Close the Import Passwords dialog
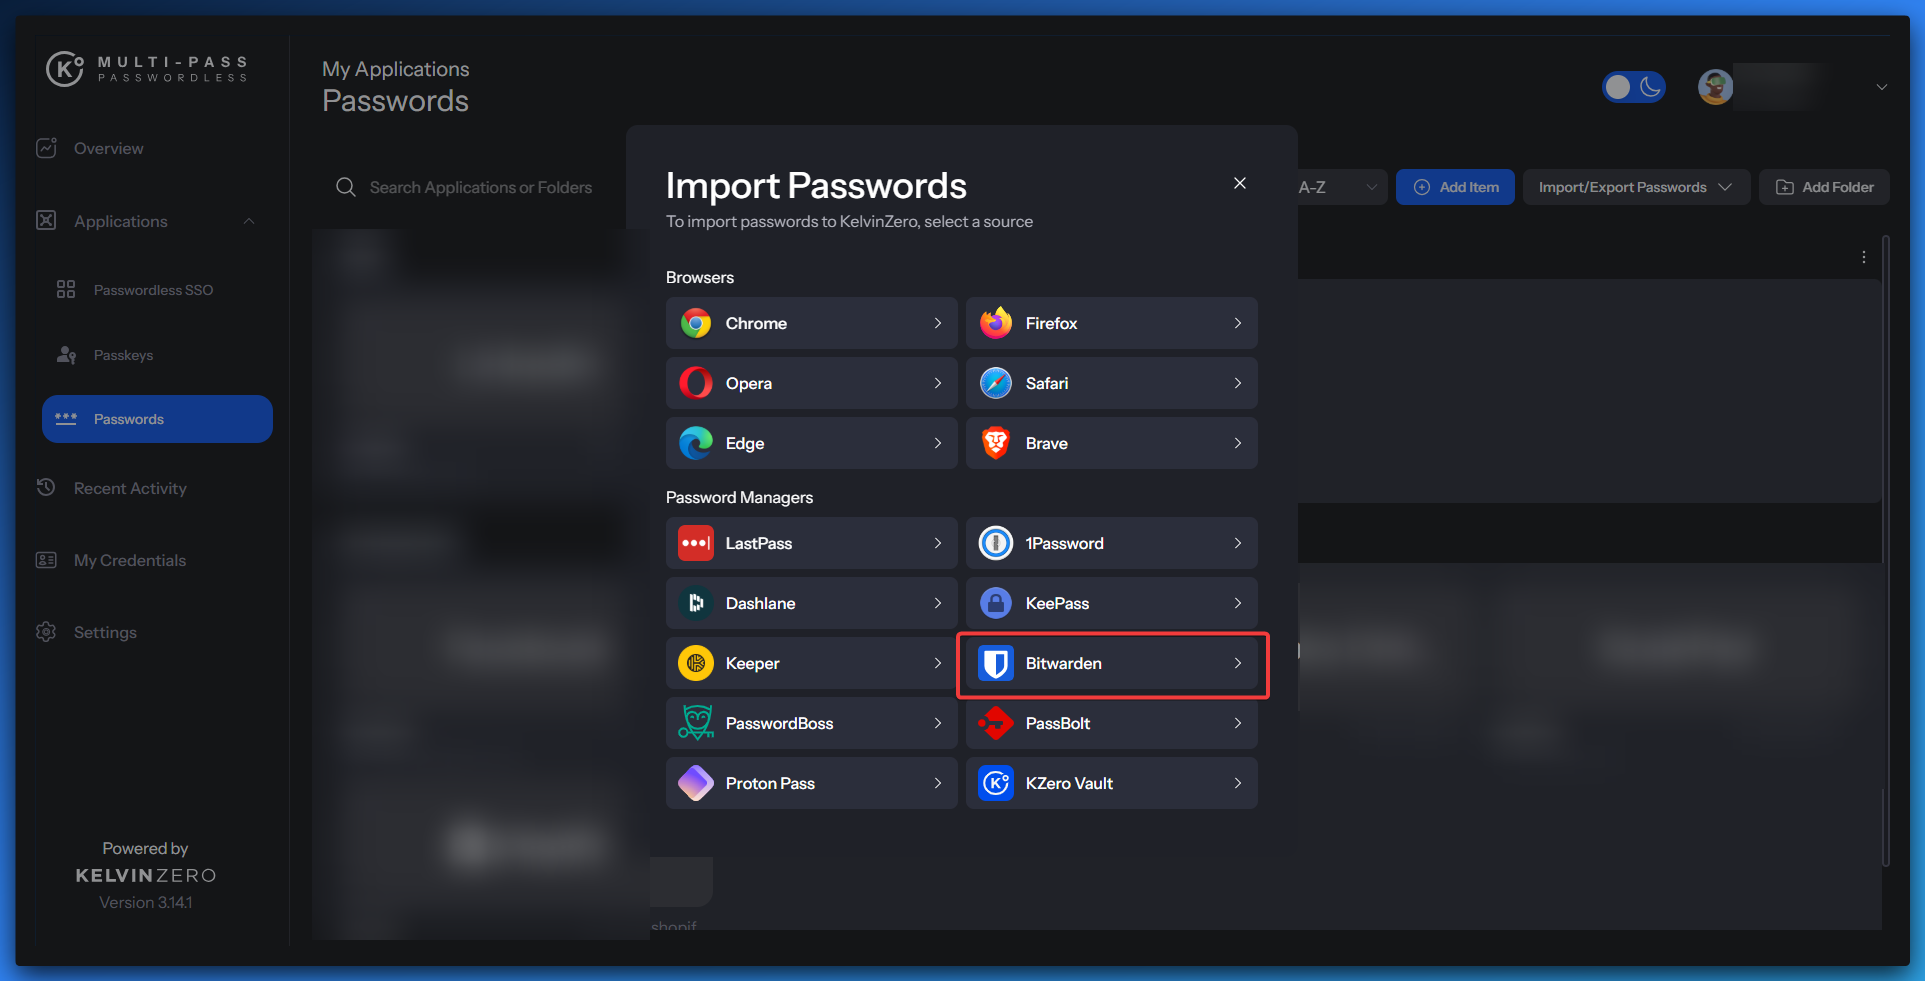The width and height of the screenshot is (1925, 981). [x=1239, y=183]
